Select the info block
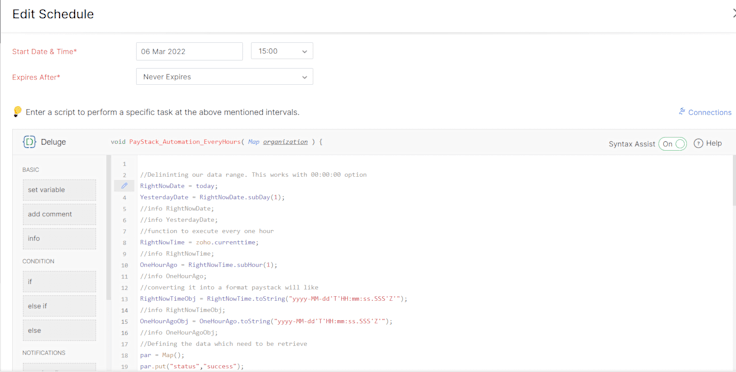The width and height of the screenshot is (736, 372). click(59, 239)
